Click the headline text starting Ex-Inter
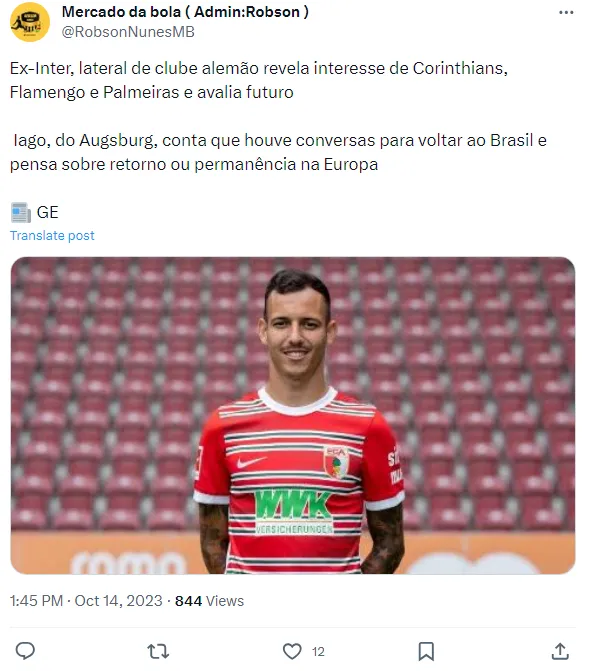The height and width of the screenshot is (671, 589). [259, 80]
